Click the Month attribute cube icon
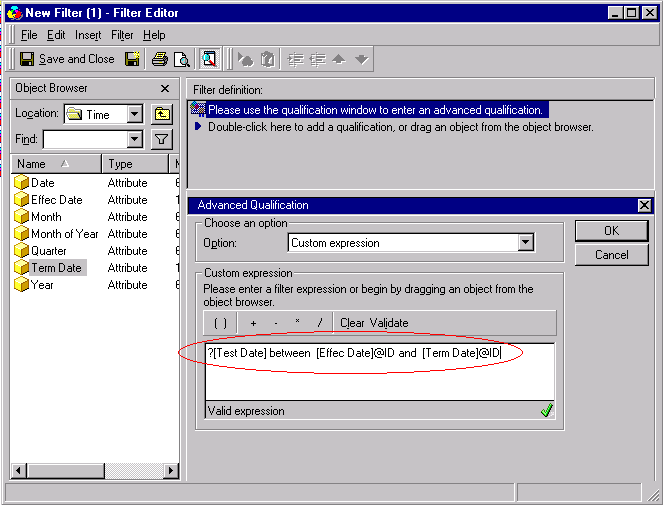This screenshot has height=505, width=663. click(21, 217)
